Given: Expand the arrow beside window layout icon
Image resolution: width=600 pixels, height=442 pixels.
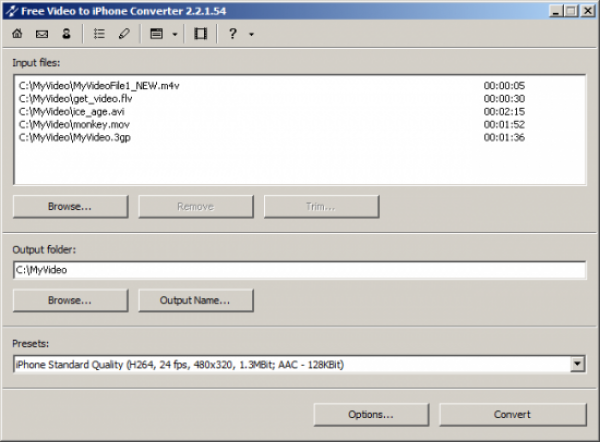Looking at the screenshot, I should (175, 34).
